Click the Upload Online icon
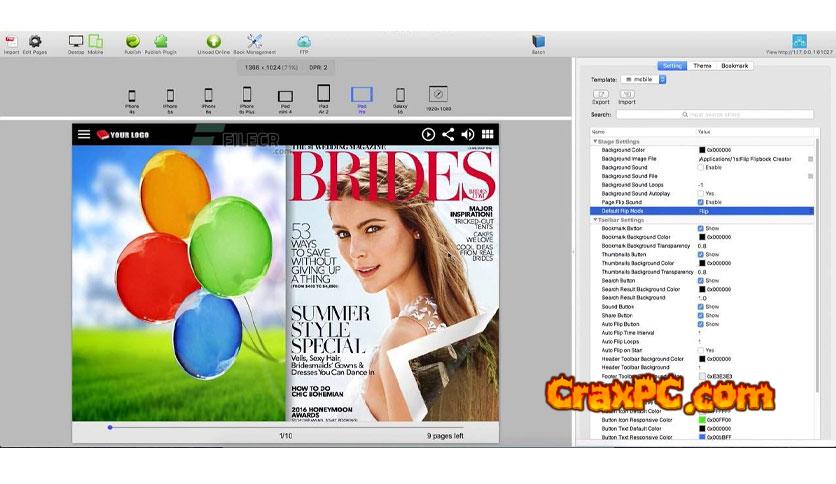The height and width of the screenshot is (484, 836). 213,42
